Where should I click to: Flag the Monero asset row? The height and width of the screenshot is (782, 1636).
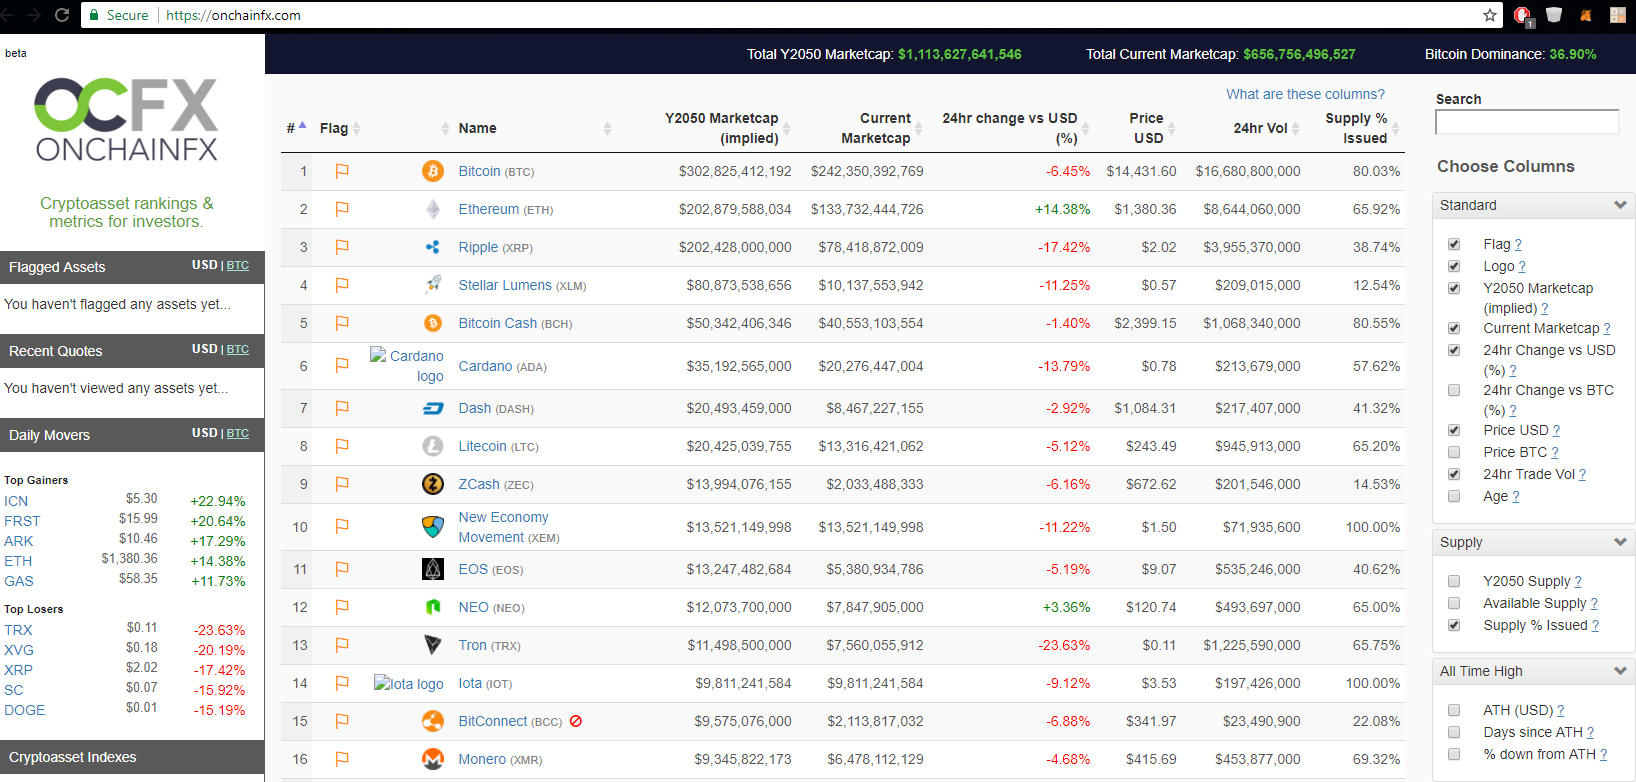[x=342, y=759]
